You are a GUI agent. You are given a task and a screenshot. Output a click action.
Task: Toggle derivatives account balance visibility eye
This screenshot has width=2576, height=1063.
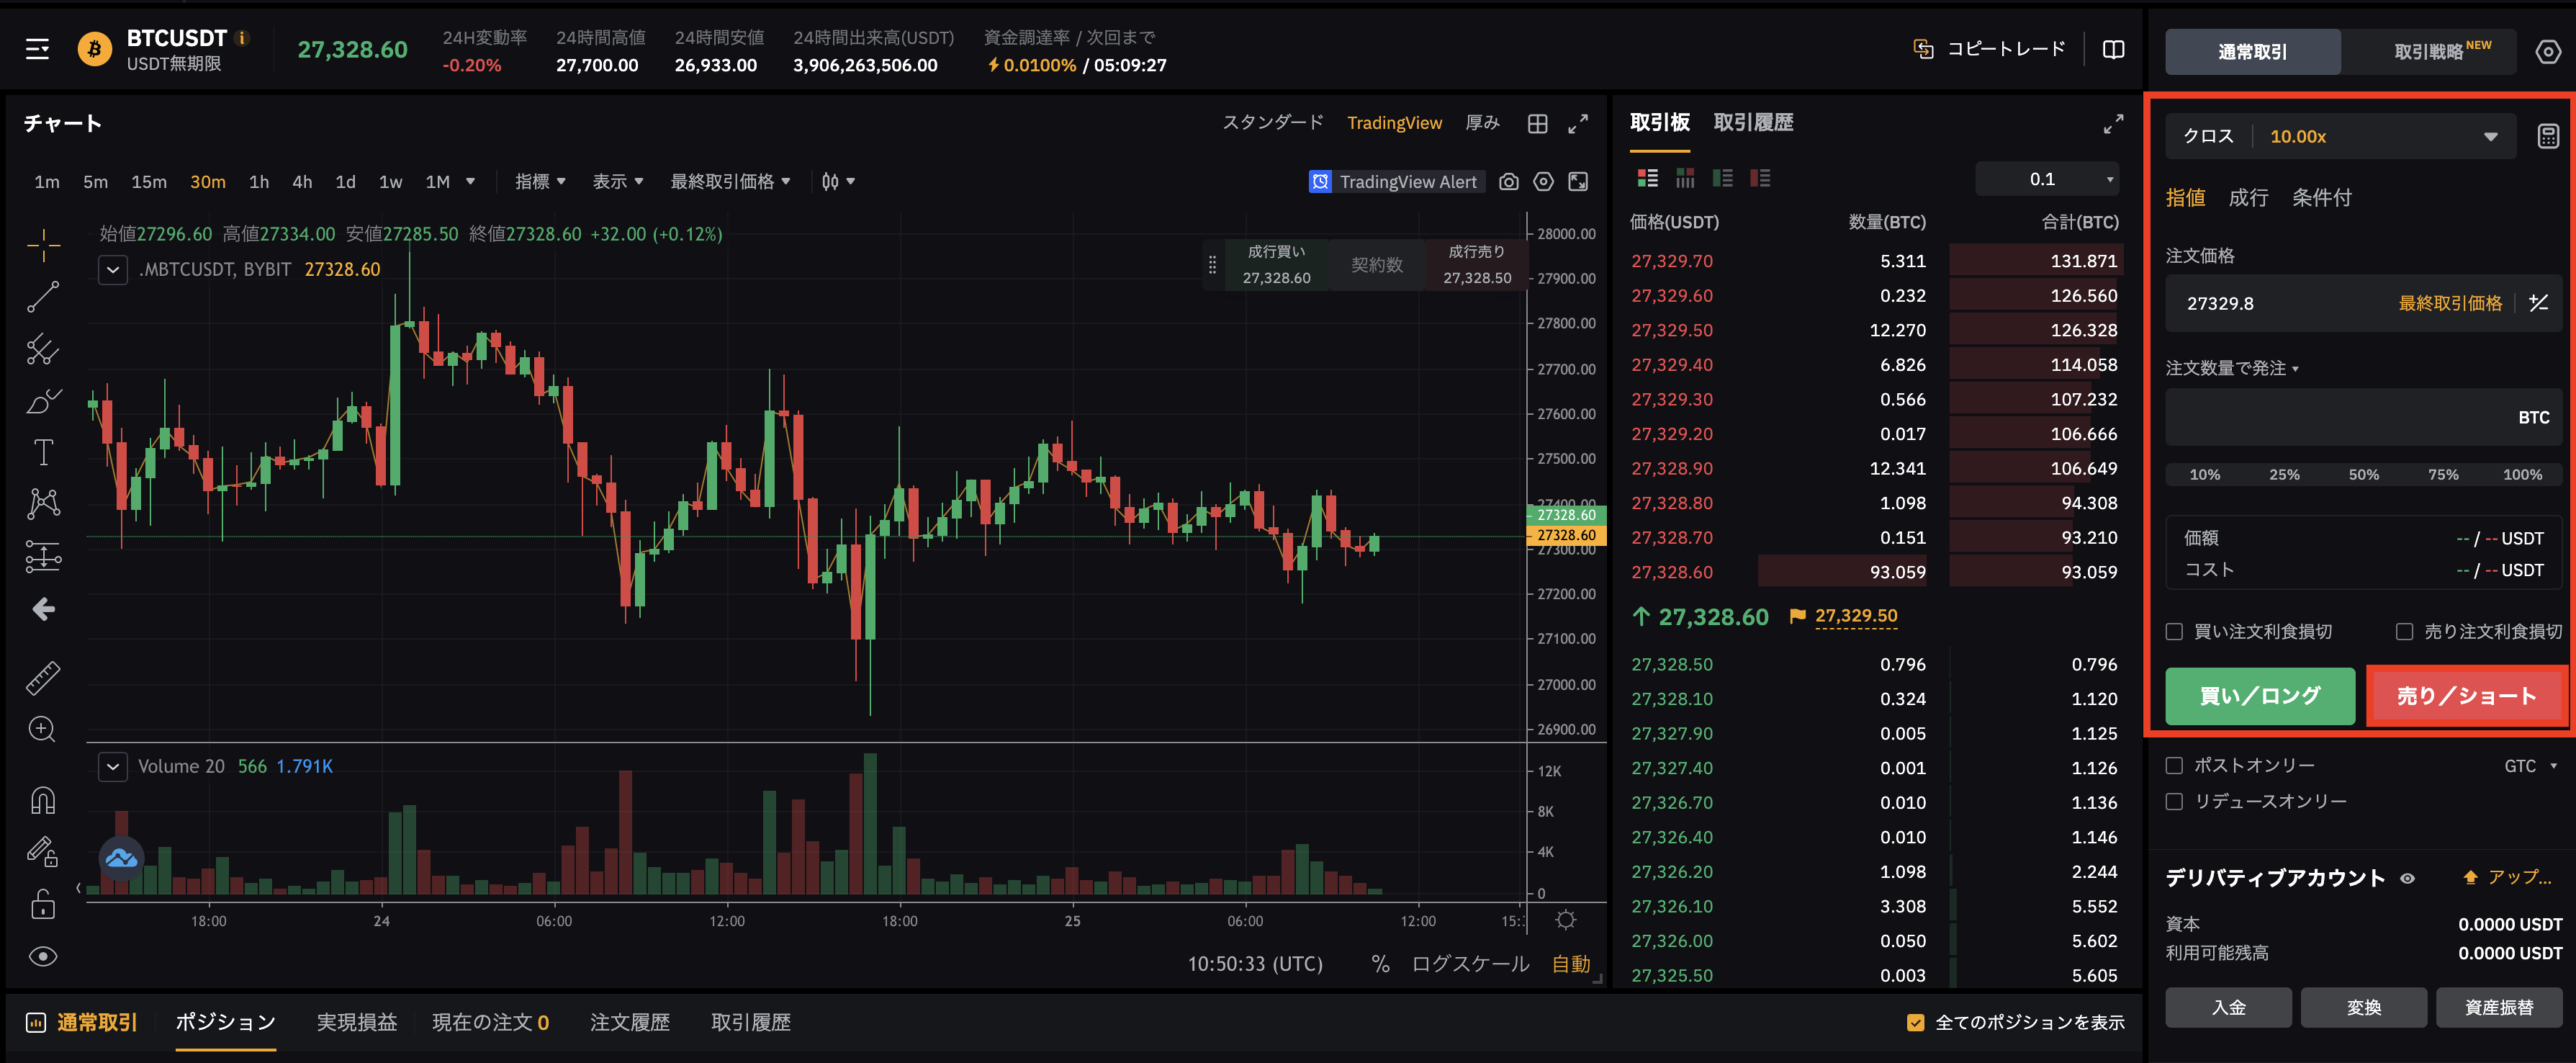pos(2408,879)
